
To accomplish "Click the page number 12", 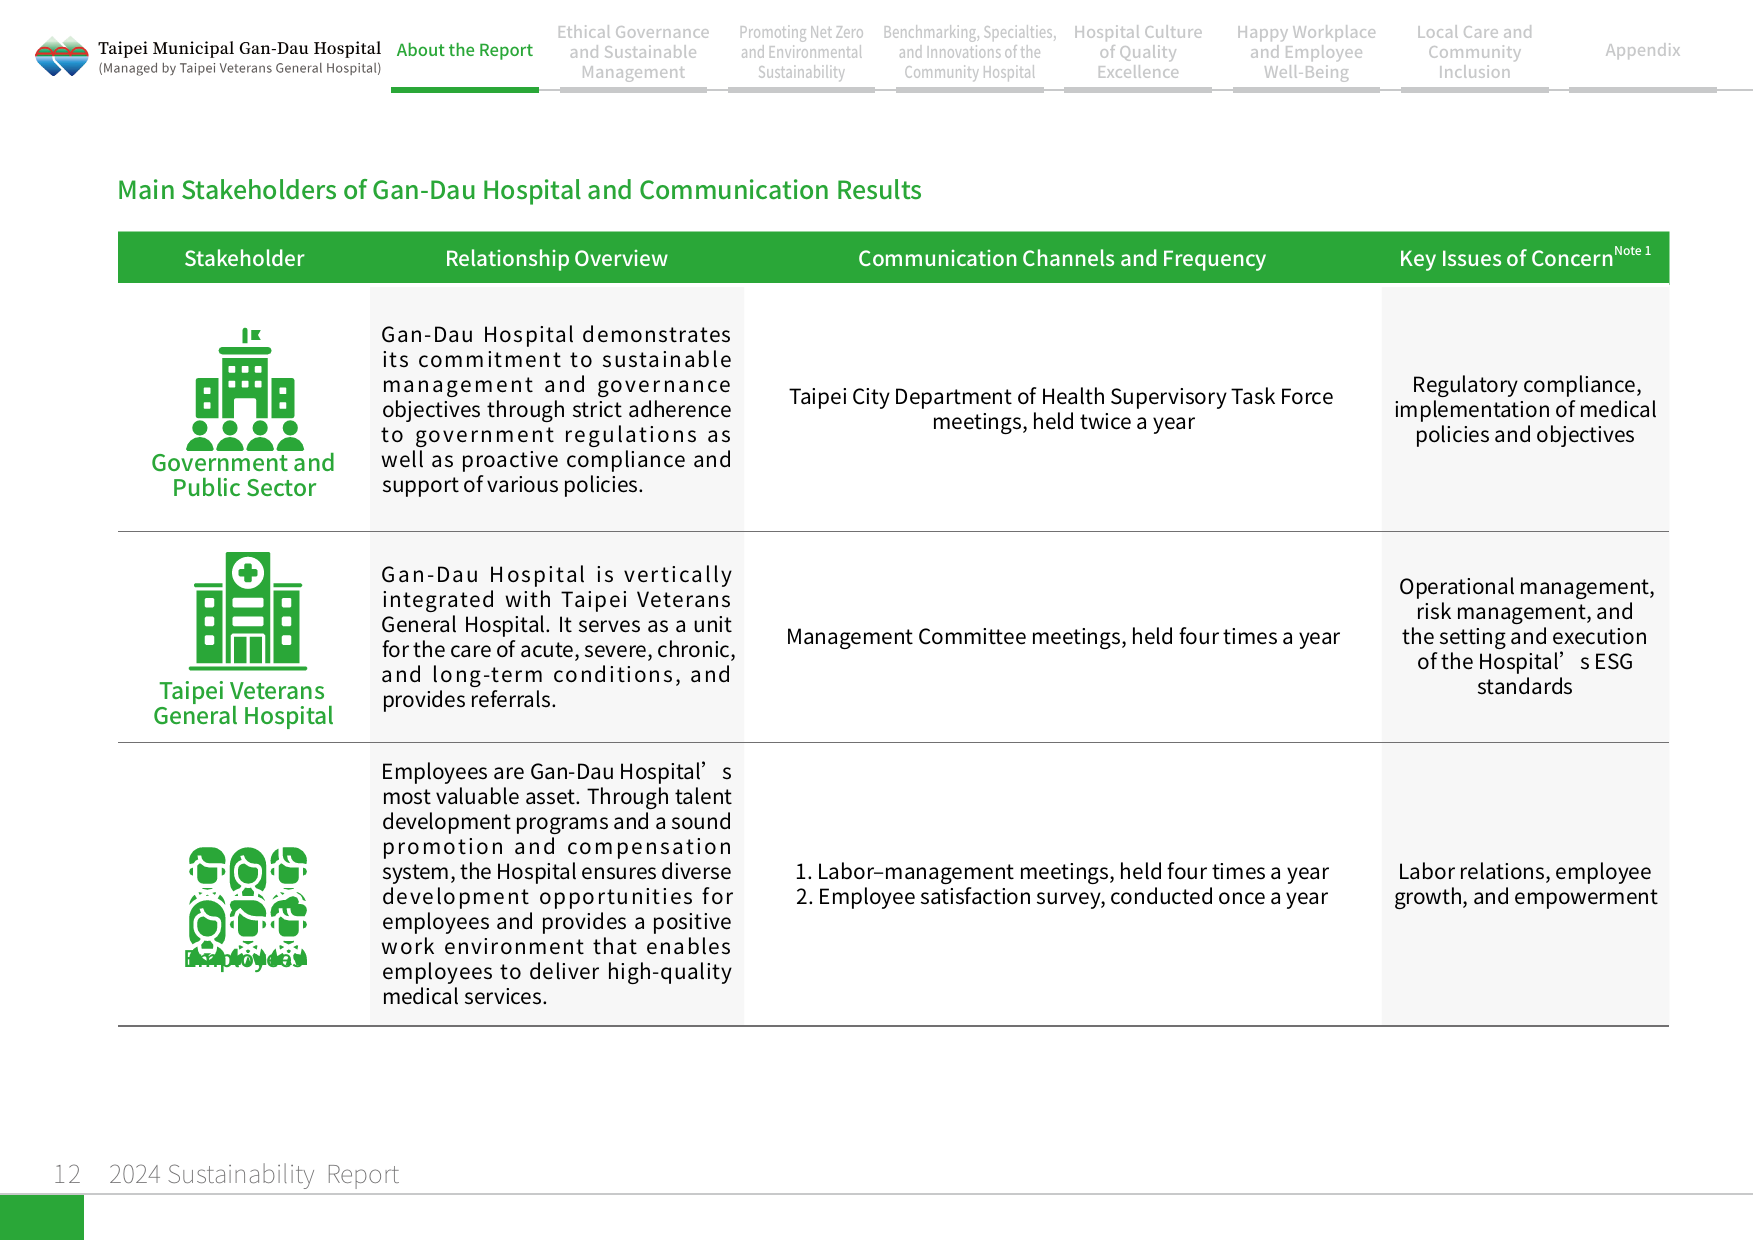I will [x=67, y=1174].
